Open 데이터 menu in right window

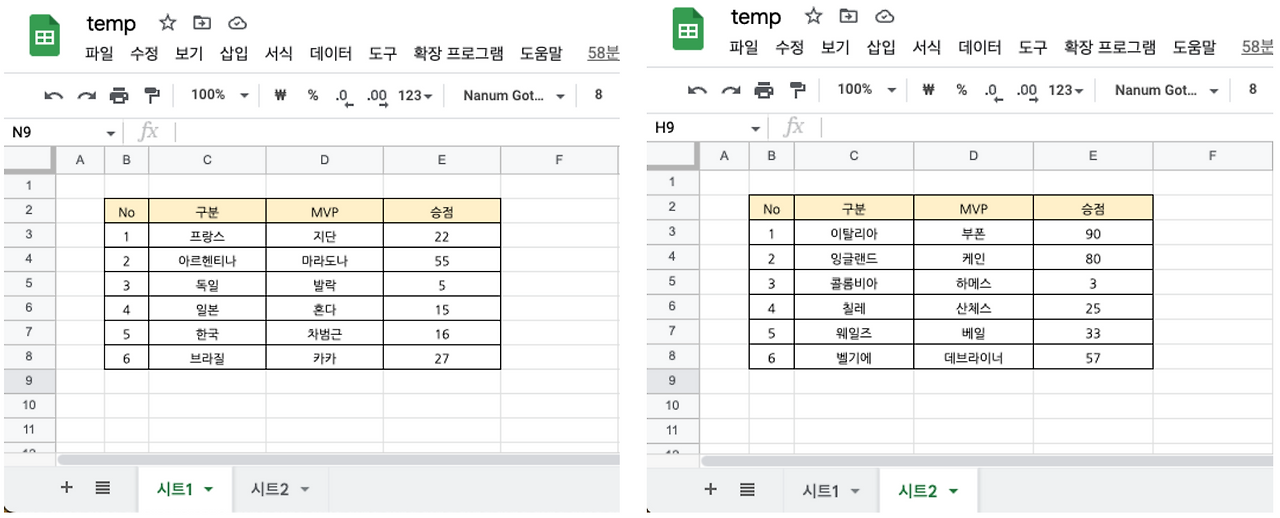tap(979, 47)
